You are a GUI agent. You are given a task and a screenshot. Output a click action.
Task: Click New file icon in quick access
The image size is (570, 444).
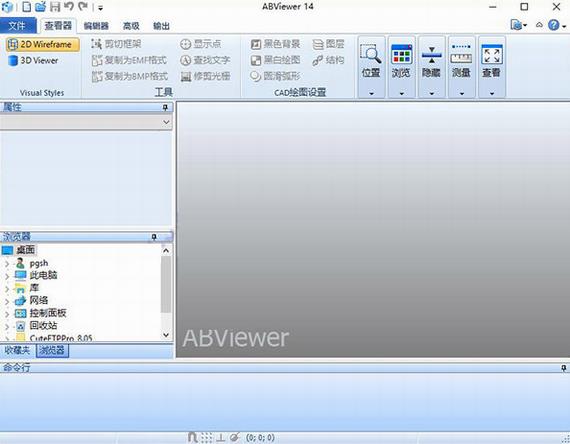tap(27, 7)
